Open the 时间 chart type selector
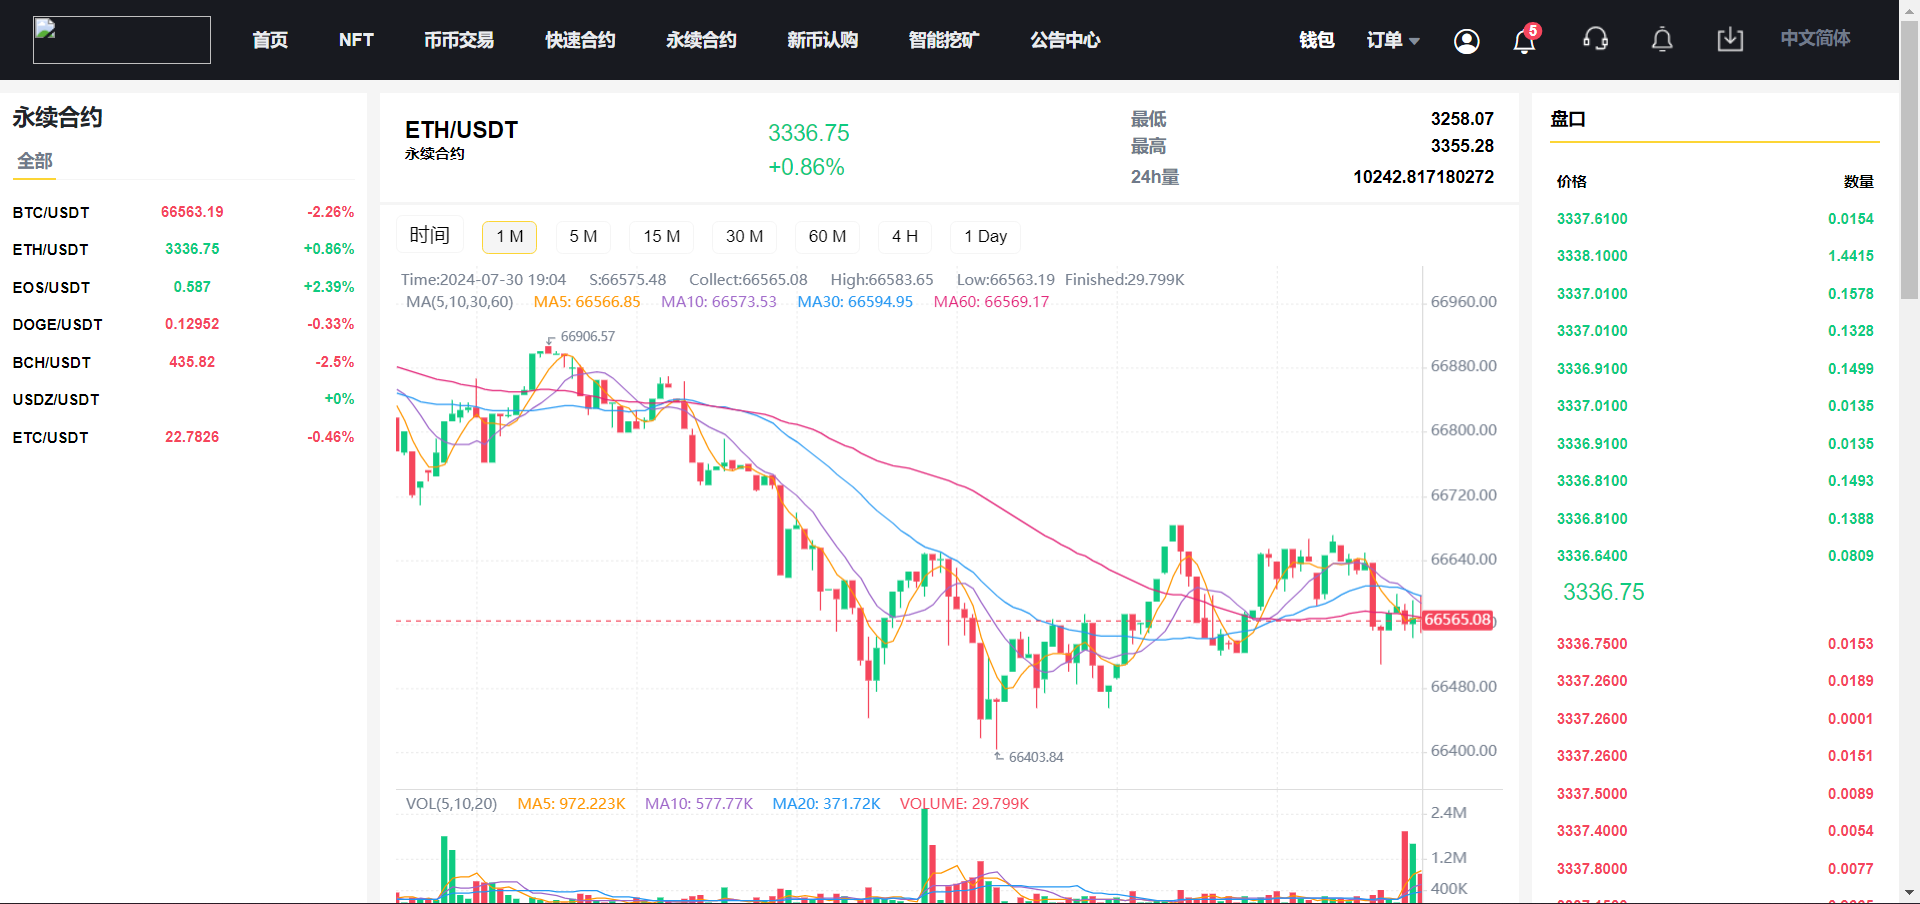 (429, 235)
